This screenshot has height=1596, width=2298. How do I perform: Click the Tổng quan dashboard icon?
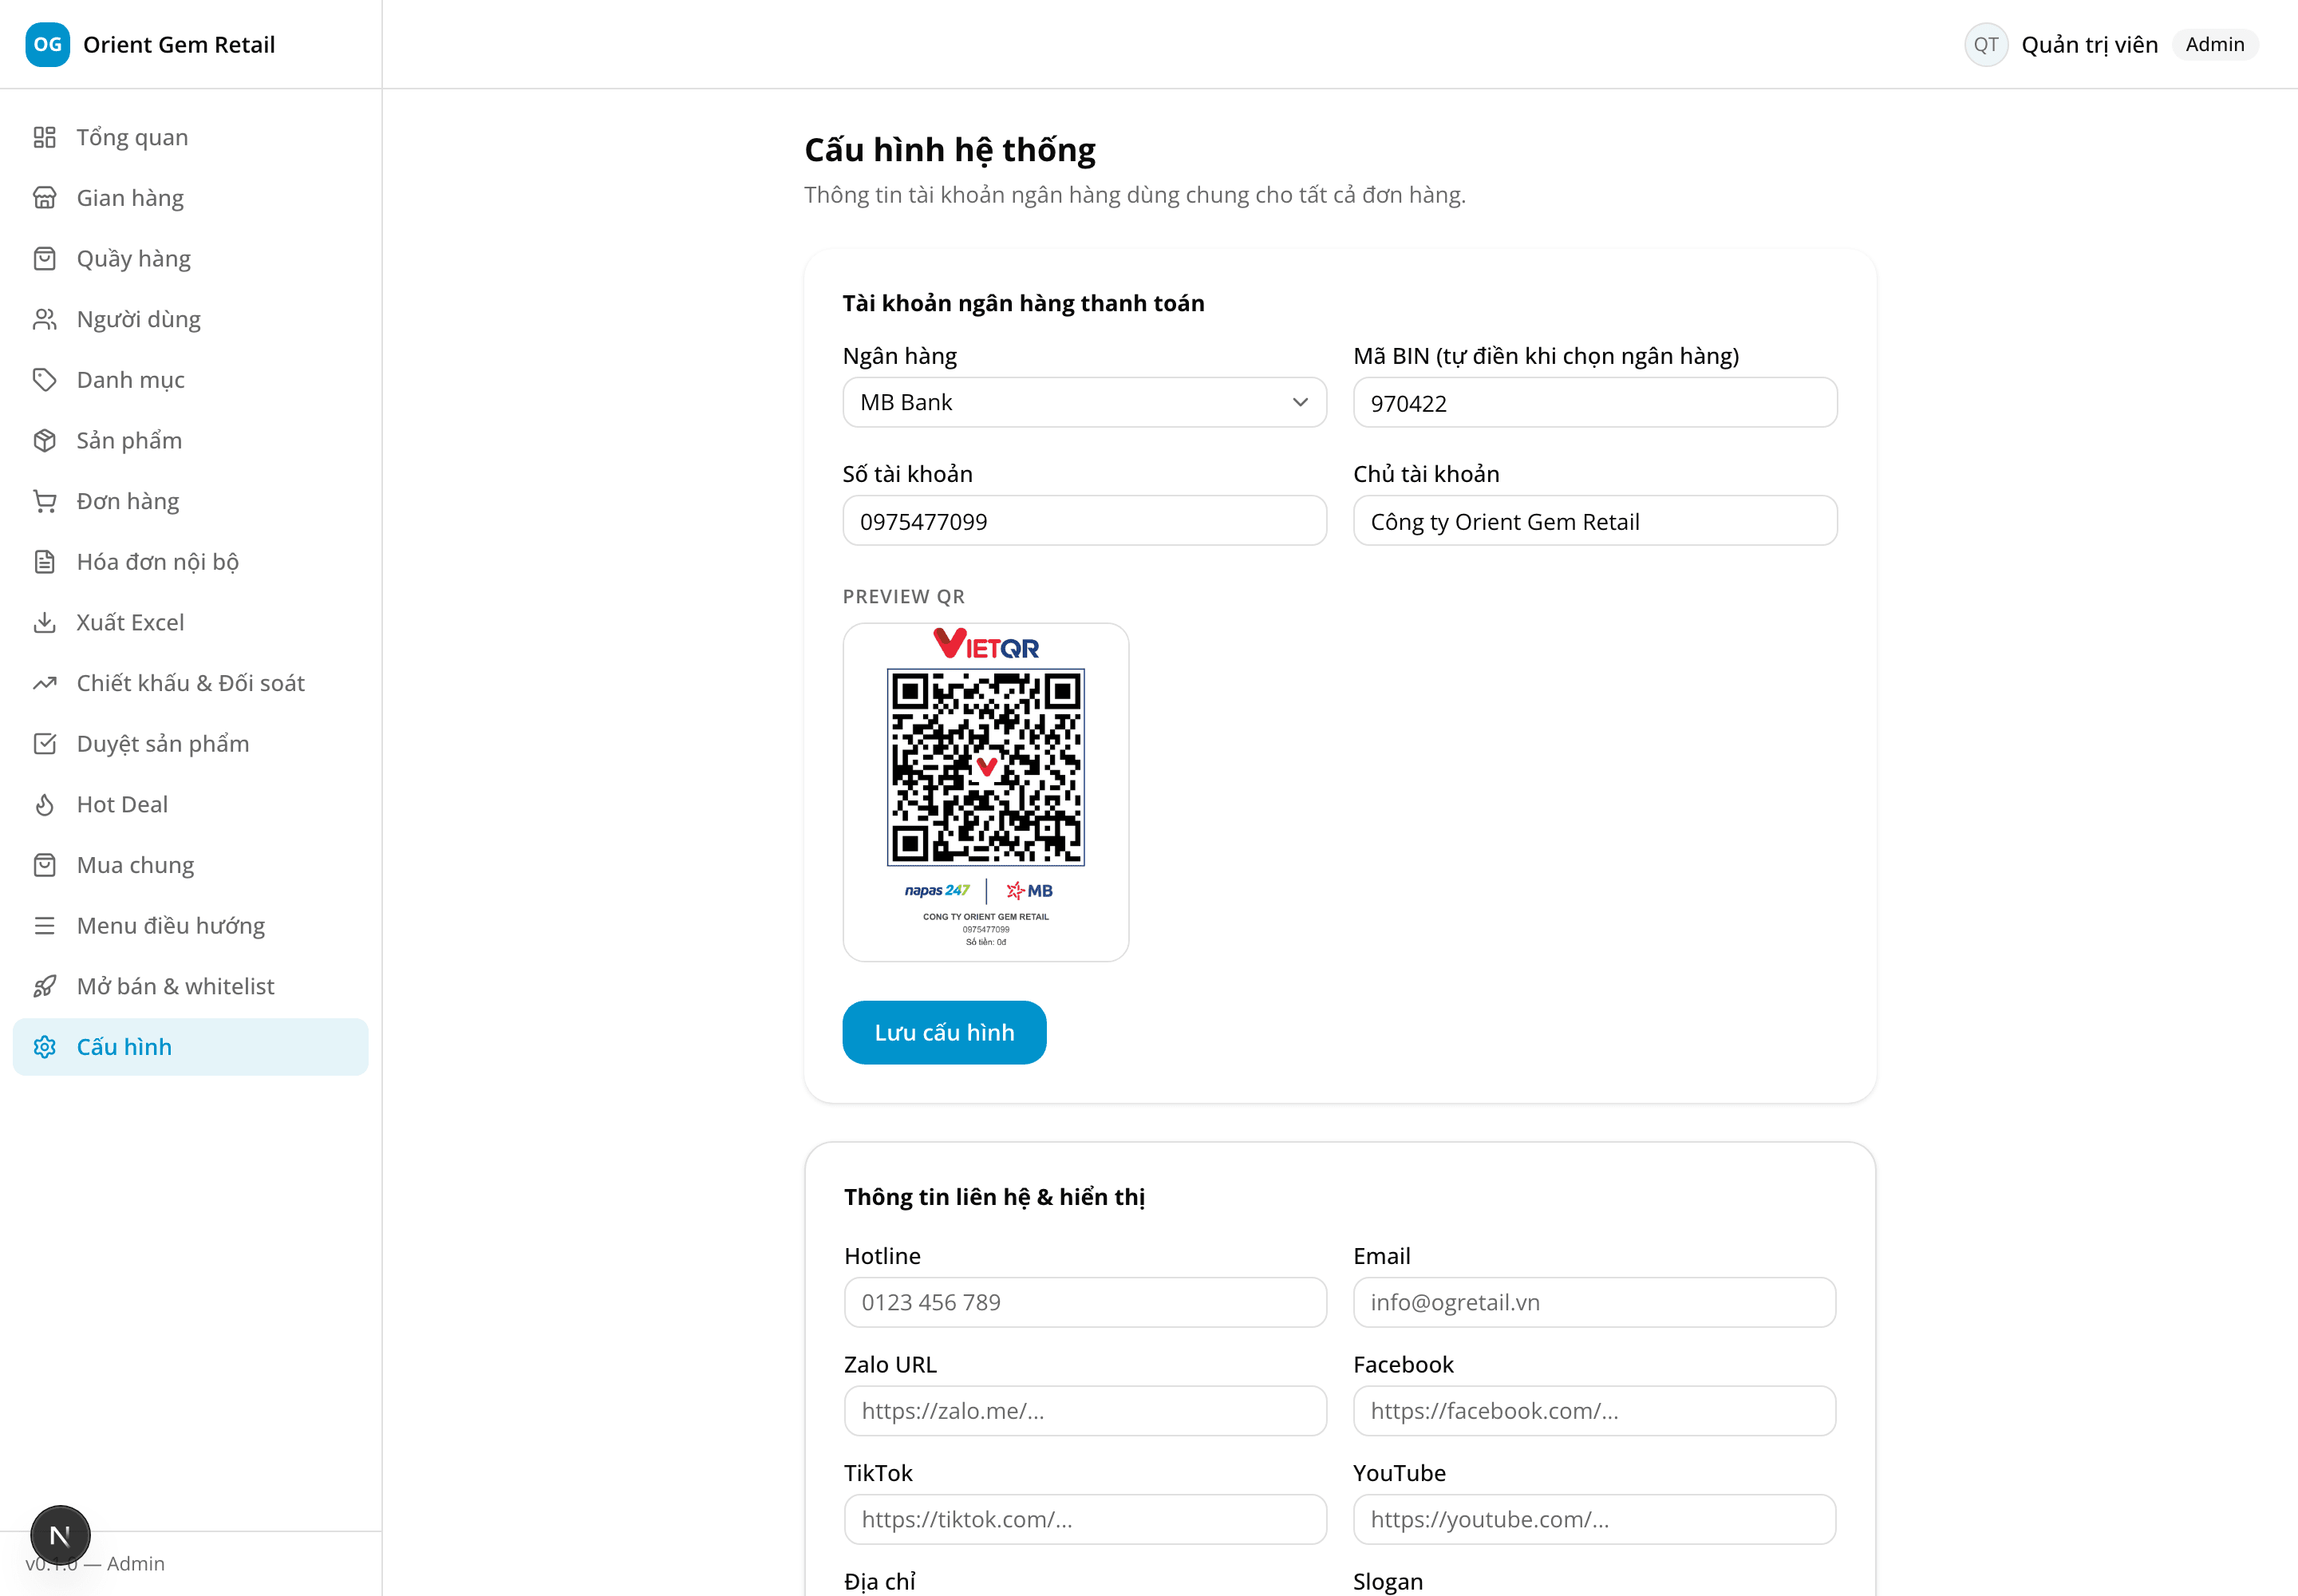[x=44, y=137]
